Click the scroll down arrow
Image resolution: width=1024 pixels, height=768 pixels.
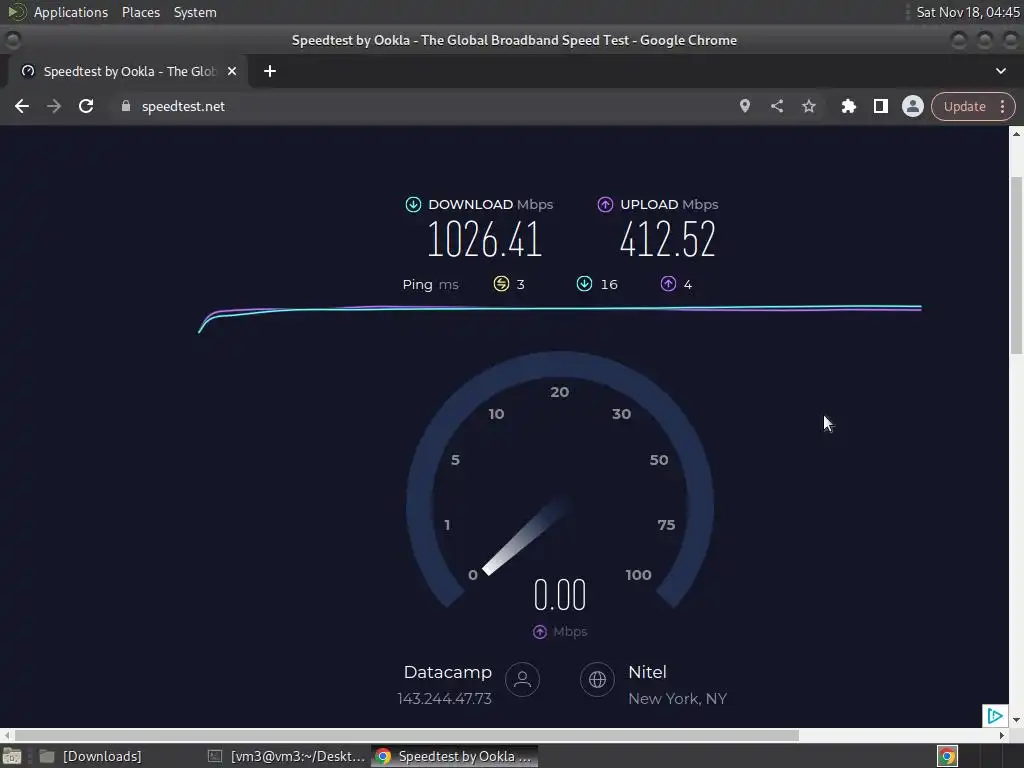(x=1016, y=720)
